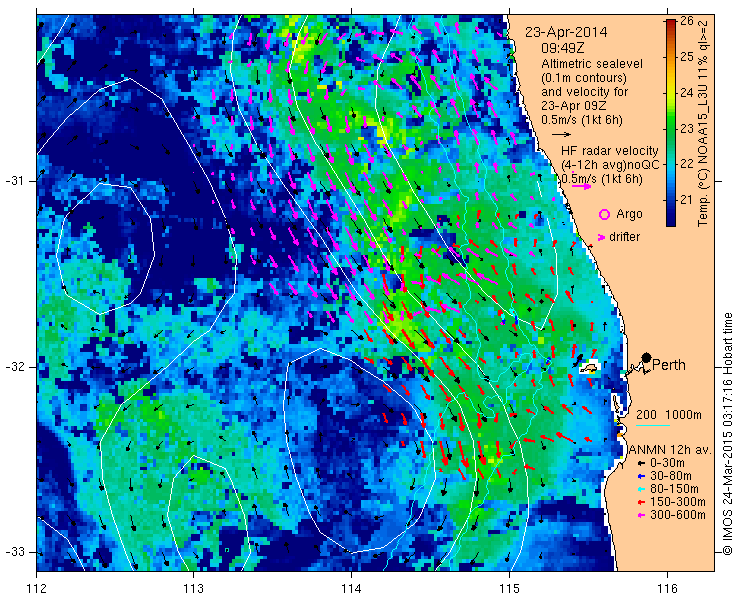This screenshot has height=600, width=740.
Task: Click the colorbar value '26'
Action: point(687,21)
